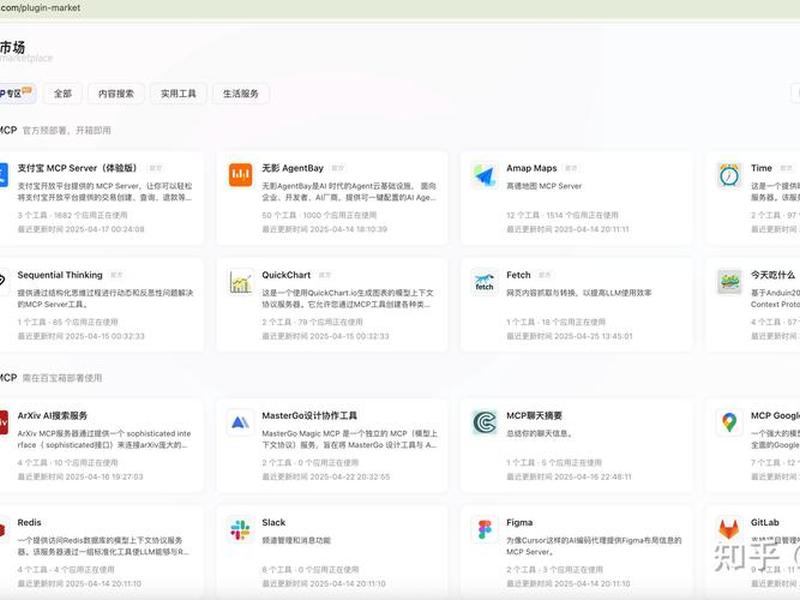Screen dimensions: 800x600
Task: Open the 今天吃什么 card title
Action: pyautogui.click(x=772, y=275)
